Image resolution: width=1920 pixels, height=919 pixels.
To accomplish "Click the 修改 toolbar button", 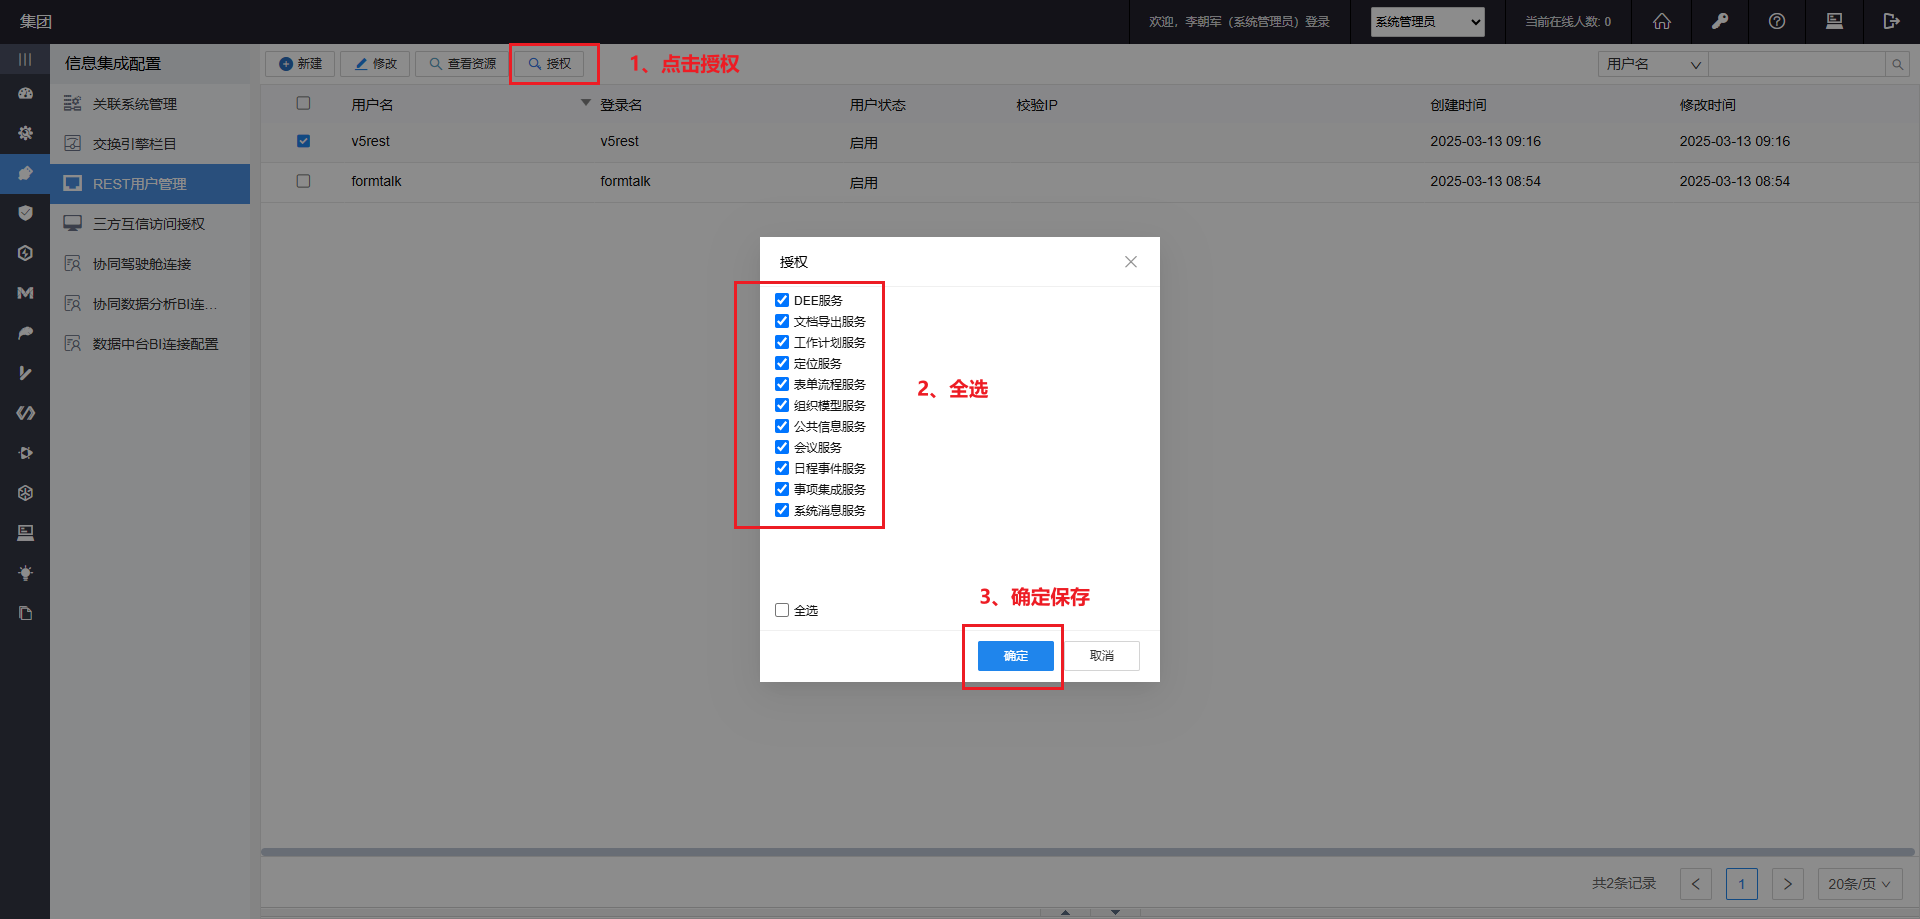I will 375,64.
